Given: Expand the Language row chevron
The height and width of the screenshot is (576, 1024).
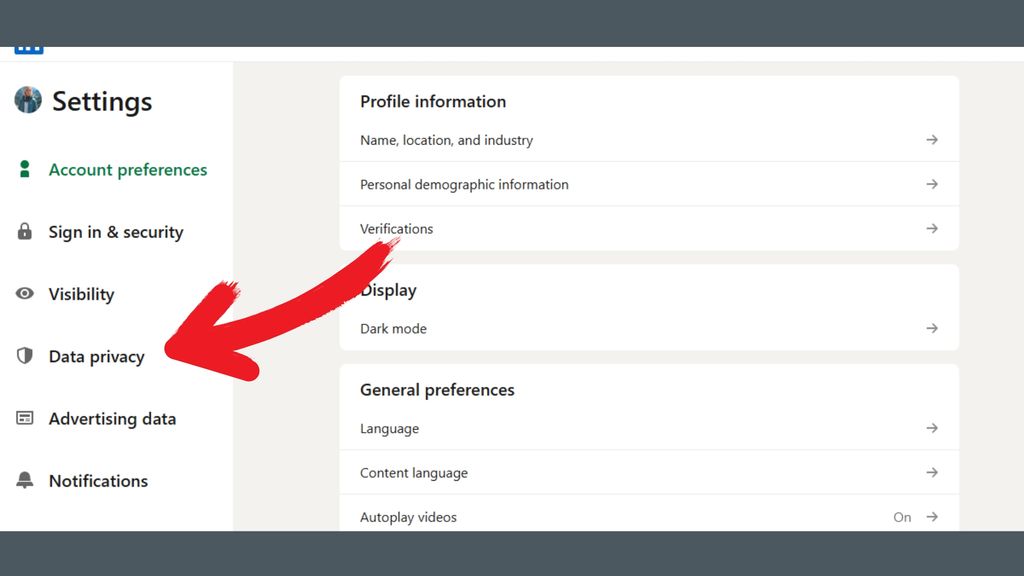Looking at the screenshot, I should click(931, 428).
